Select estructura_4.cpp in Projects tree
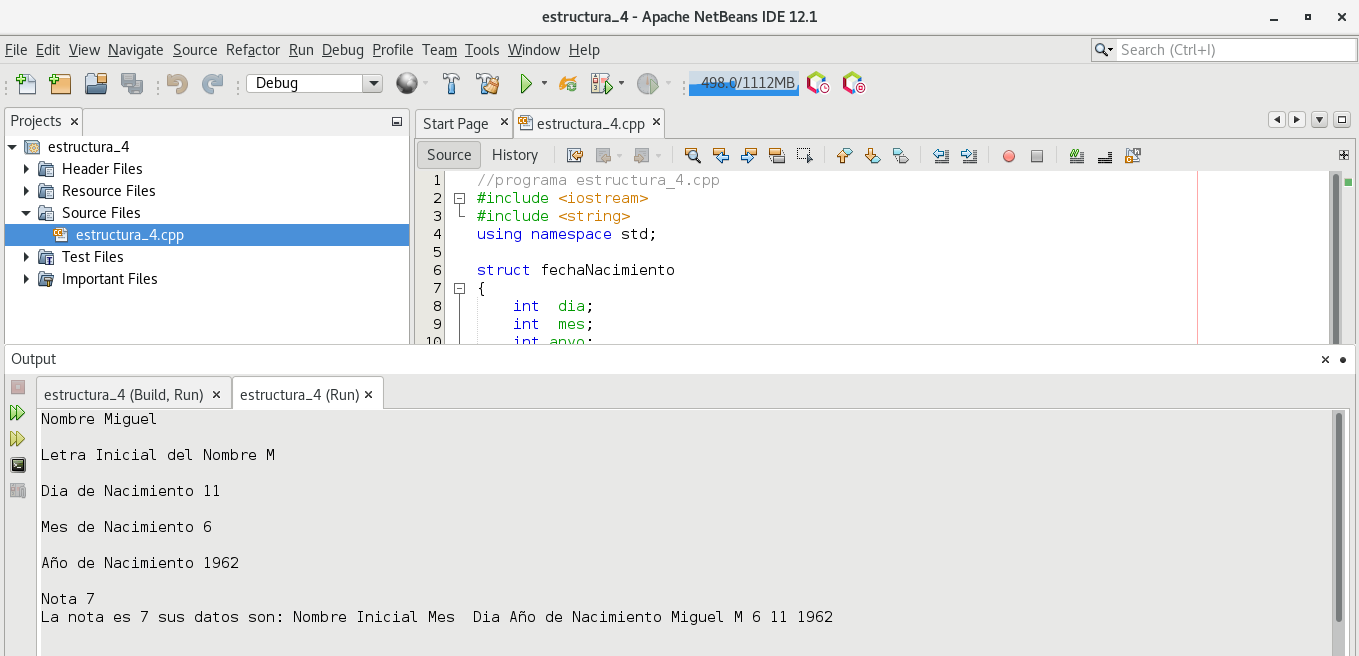1359x656 pixels. click(x=129, y=235)
